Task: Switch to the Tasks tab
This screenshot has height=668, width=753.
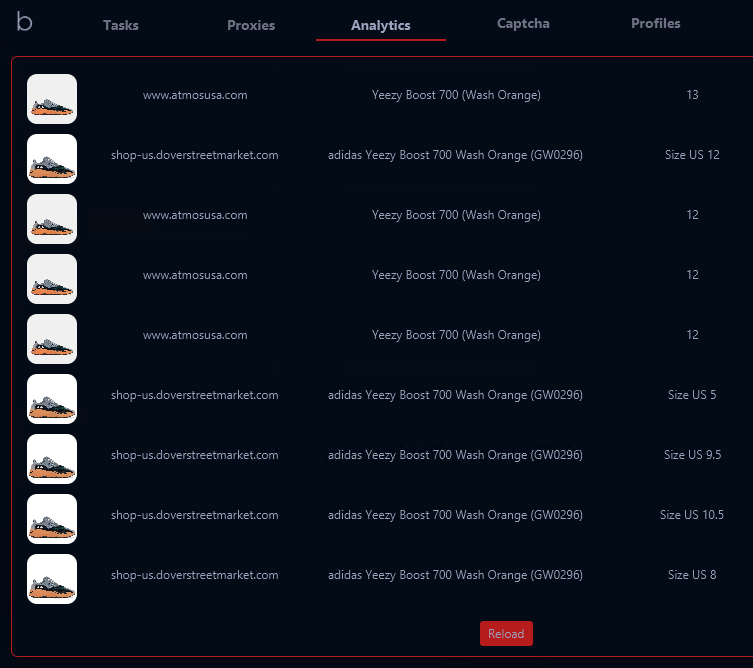Action: point(121,25)
